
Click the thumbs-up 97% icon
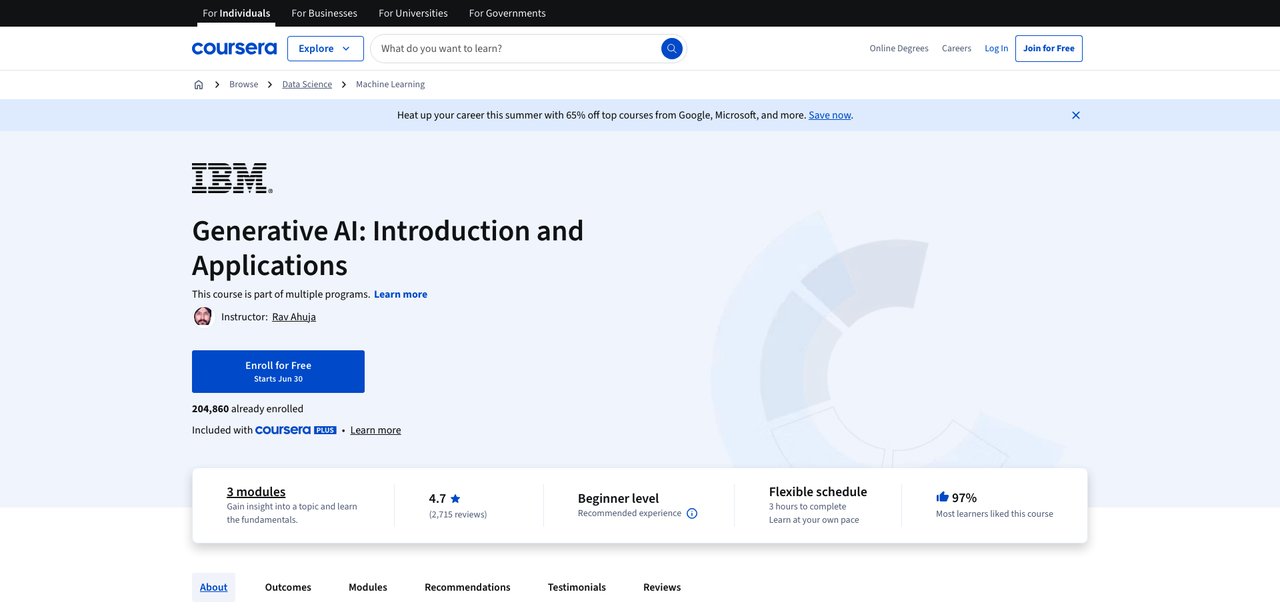click(942, 497)
